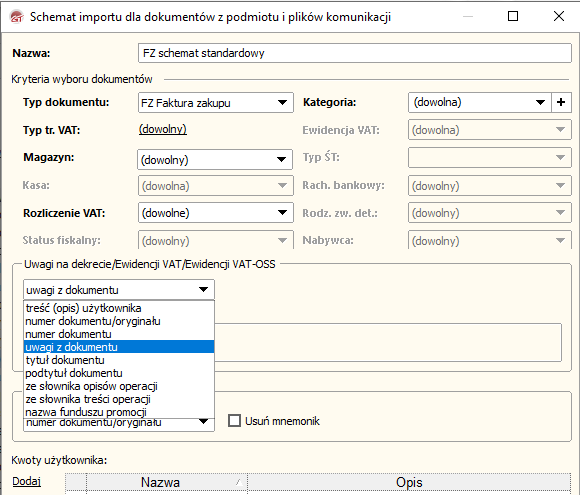Click into the Nazwa input field
This screenshot has height=495, width=580.
355,53
